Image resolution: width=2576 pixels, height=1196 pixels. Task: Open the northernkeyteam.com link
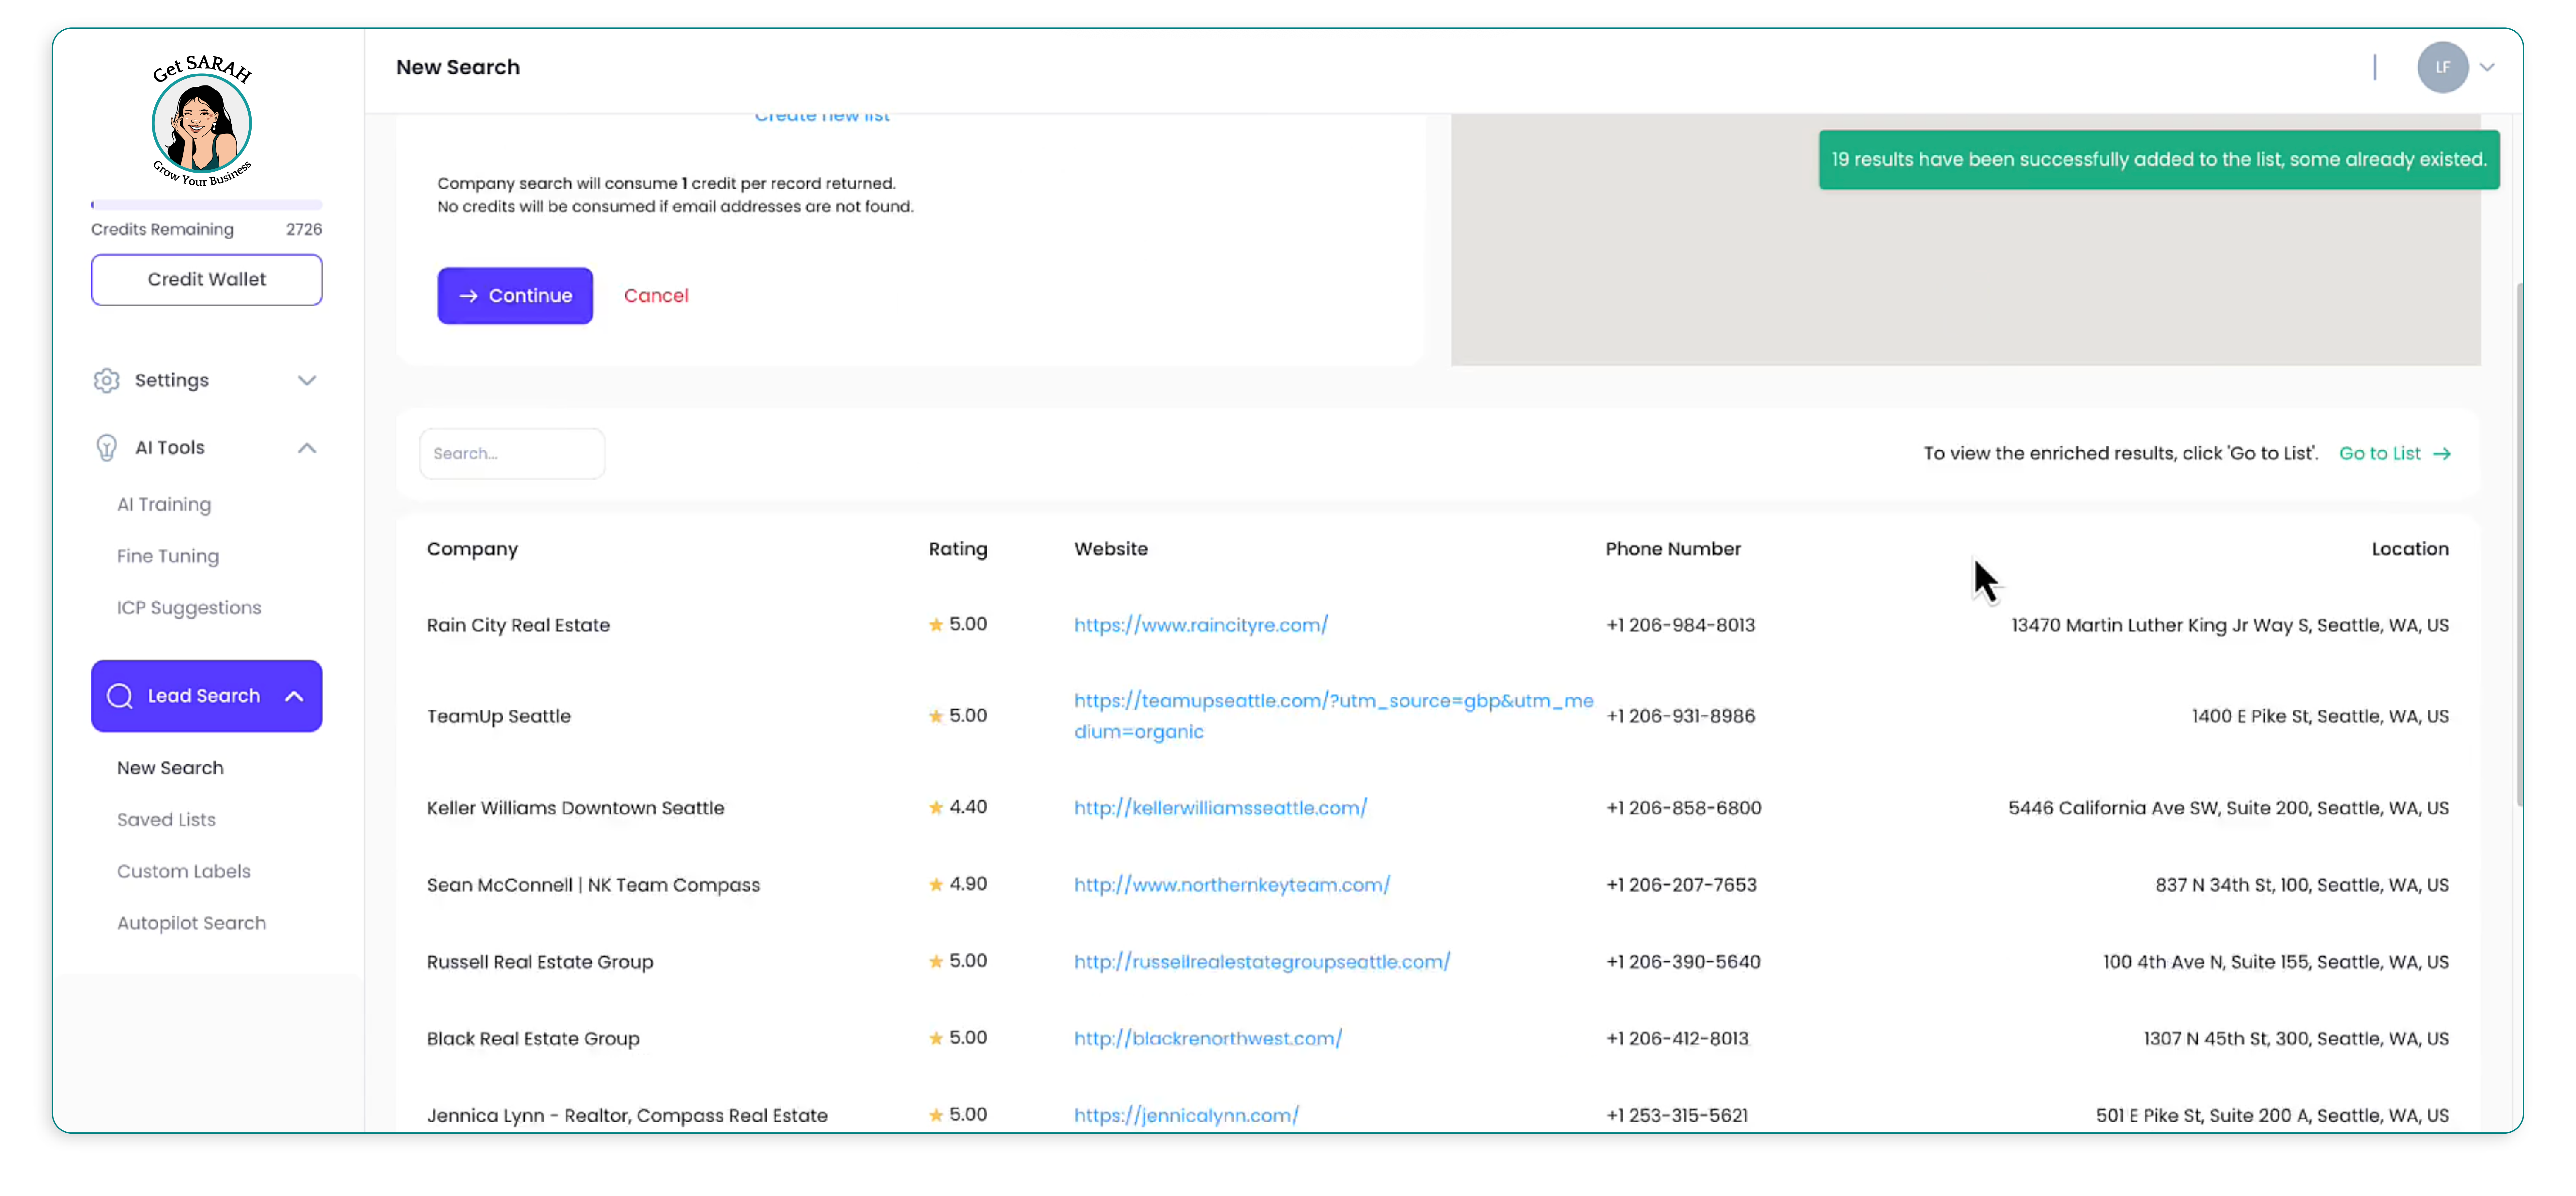(1232, 885)
